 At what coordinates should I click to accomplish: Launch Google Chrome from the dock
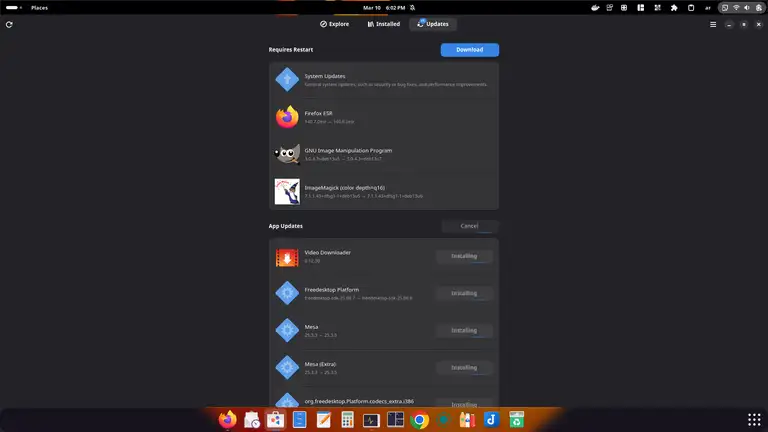pyautogui.click(x=420, y=421)
